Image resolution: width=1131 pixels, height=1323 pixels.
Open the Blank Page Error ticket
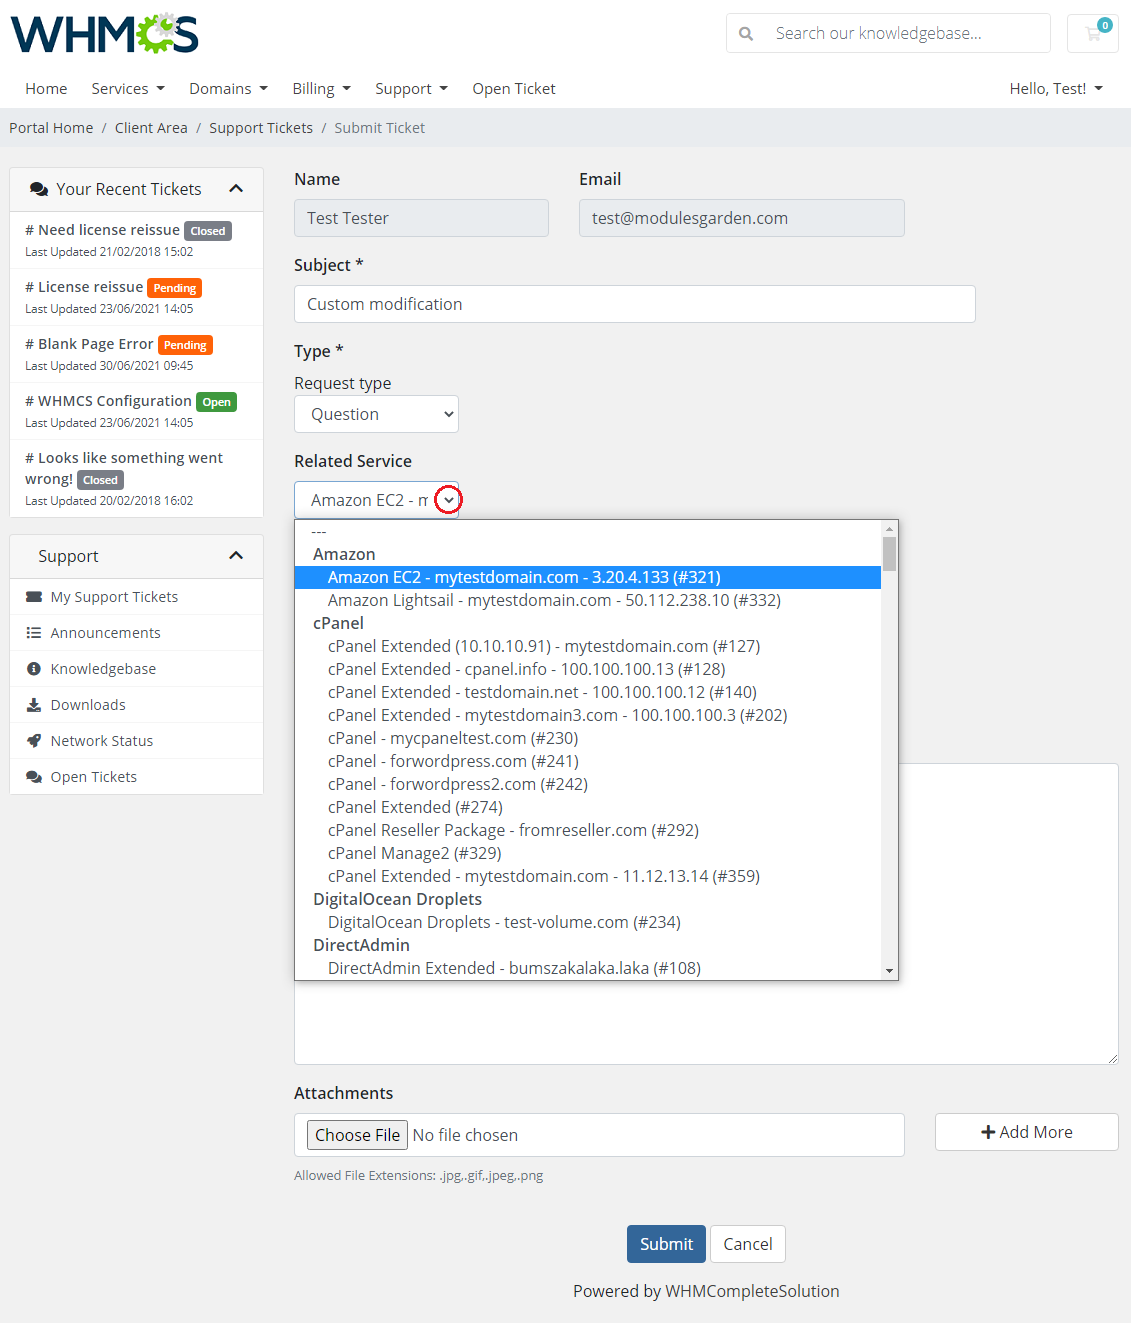(x=137, y=354)
